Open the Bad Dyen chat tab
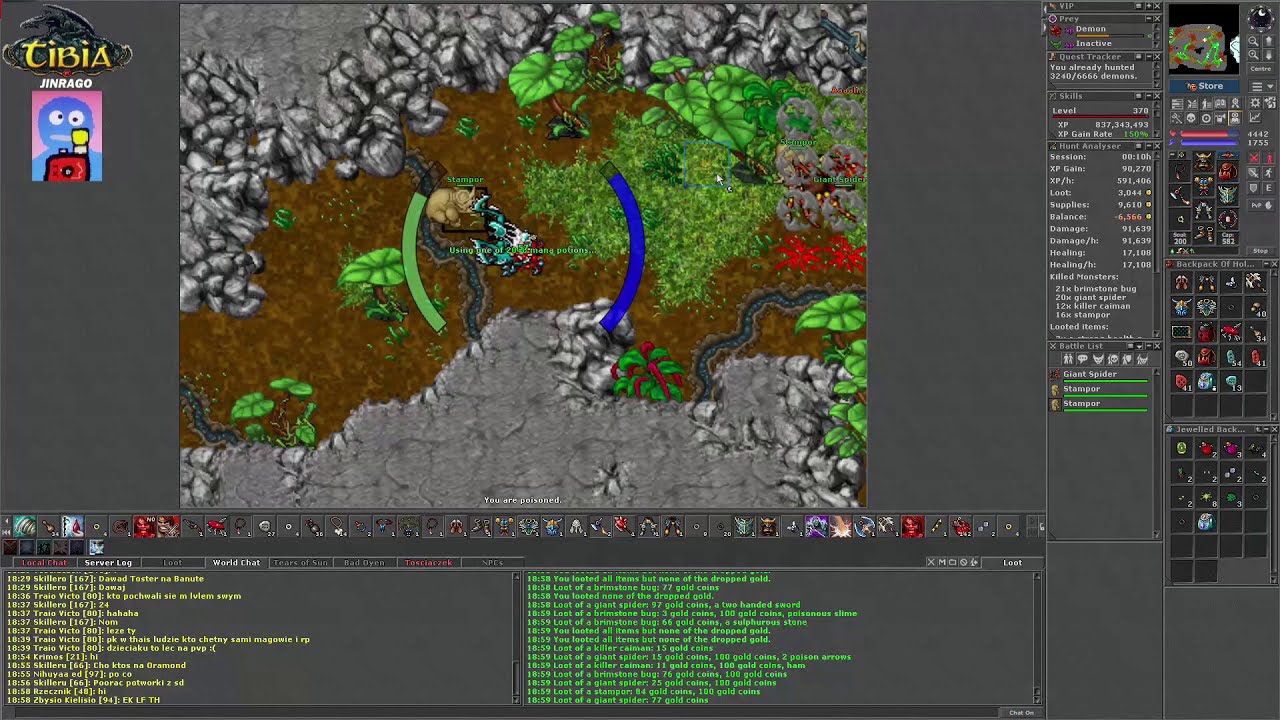 pyautogui.click(x=364, y=563)
